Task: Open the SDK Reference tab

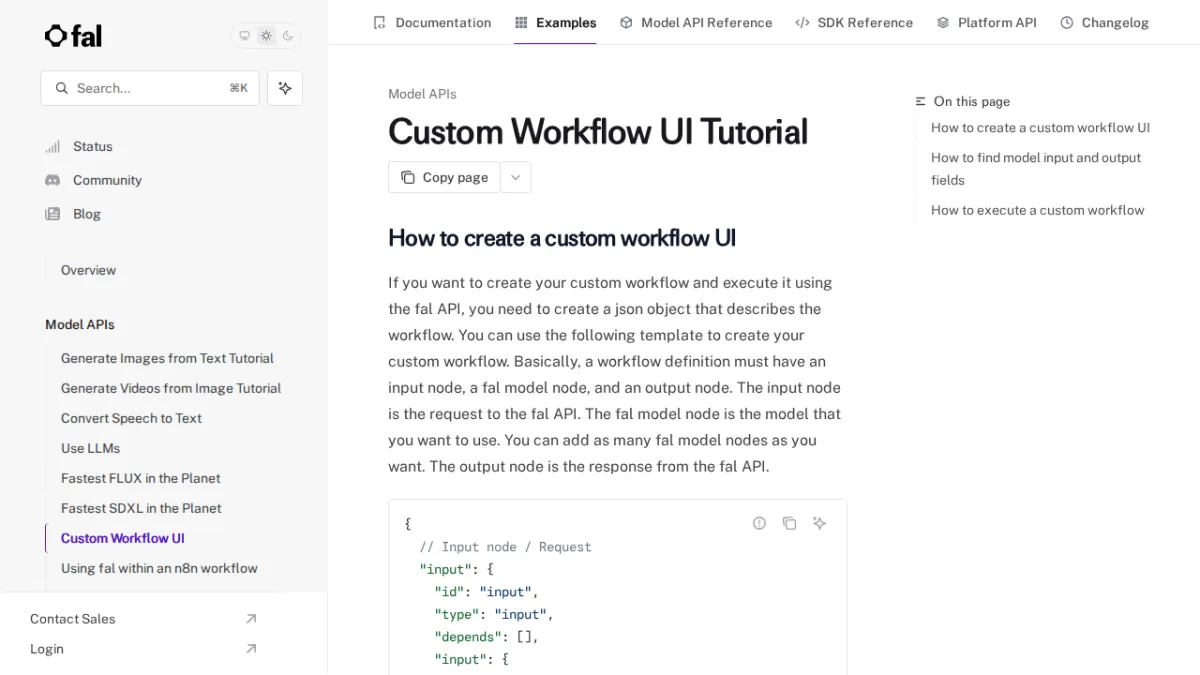Action: click(x=854, y=22)
